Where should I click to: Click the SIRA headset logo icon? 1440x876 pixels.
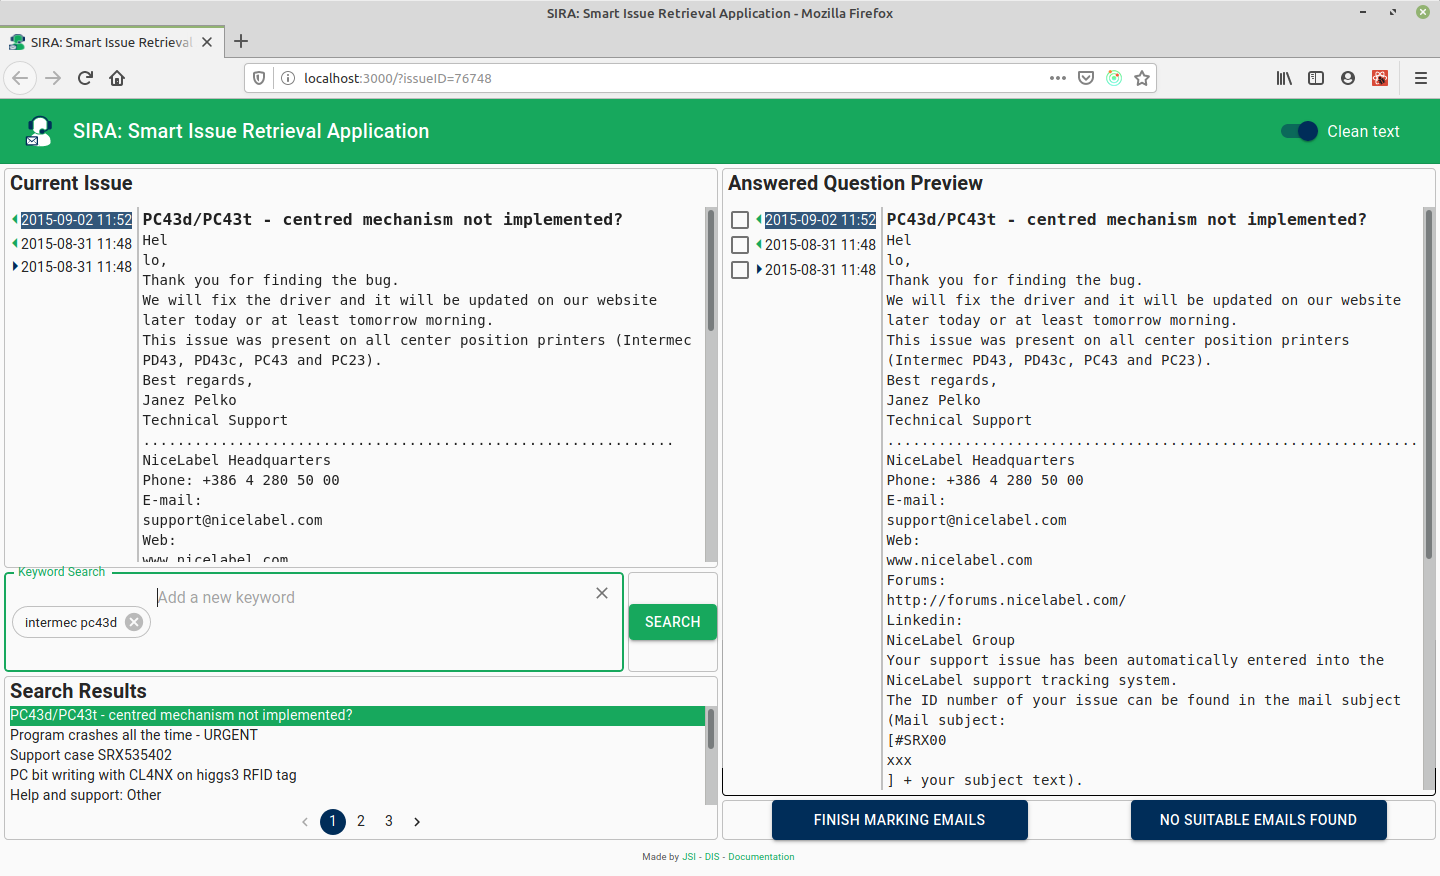[39, 131]
